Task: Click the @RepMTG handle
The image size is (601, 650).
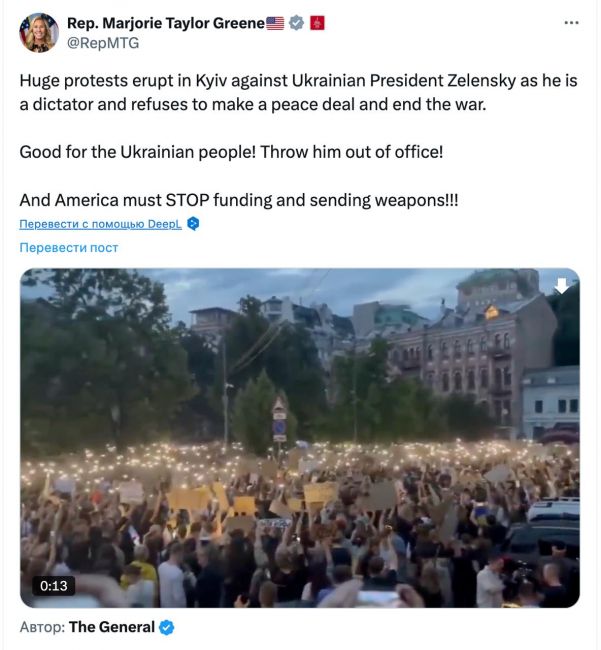Action: coord(103,42)
